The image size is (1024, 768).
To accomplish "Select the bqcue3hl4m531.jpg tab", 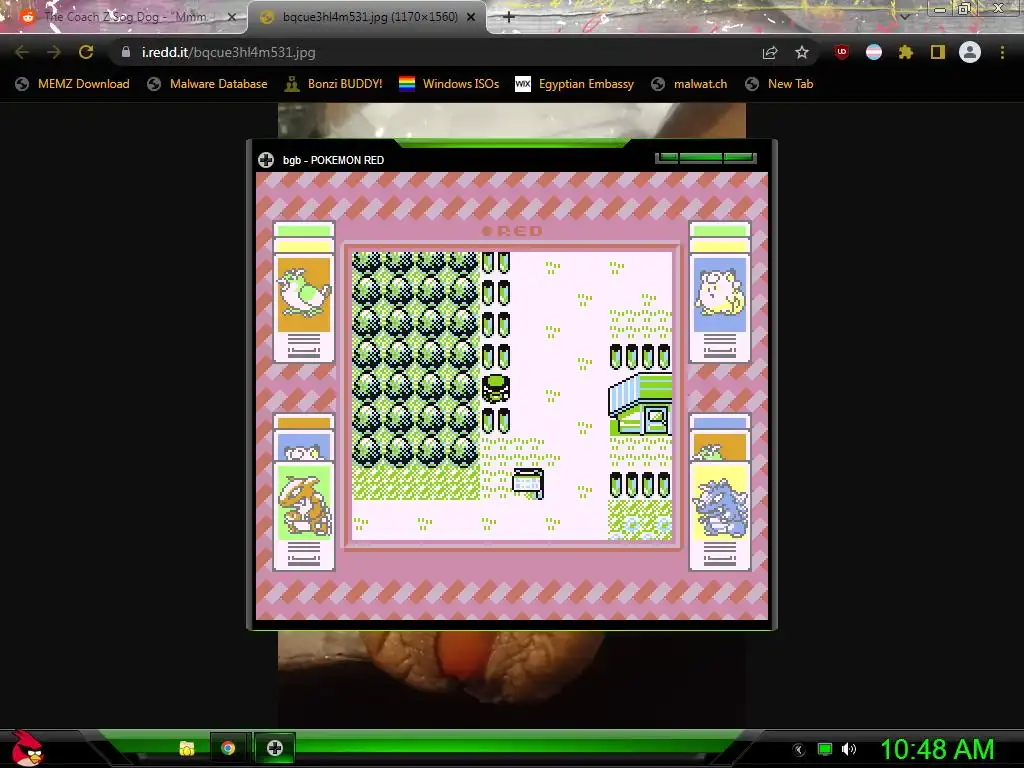I will pos(368,17).
